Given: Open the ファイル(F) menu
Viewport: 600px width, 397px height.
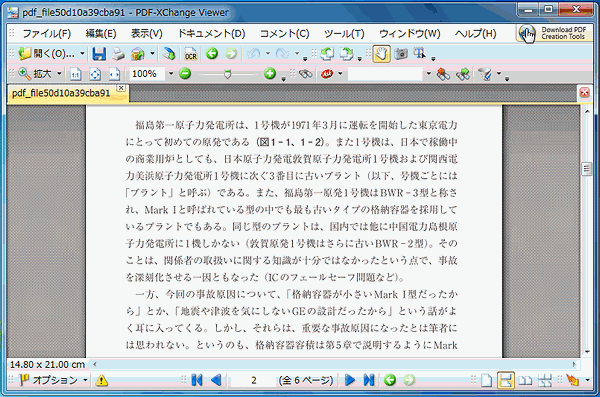Looking at the screenshot, I should (47, 34).
